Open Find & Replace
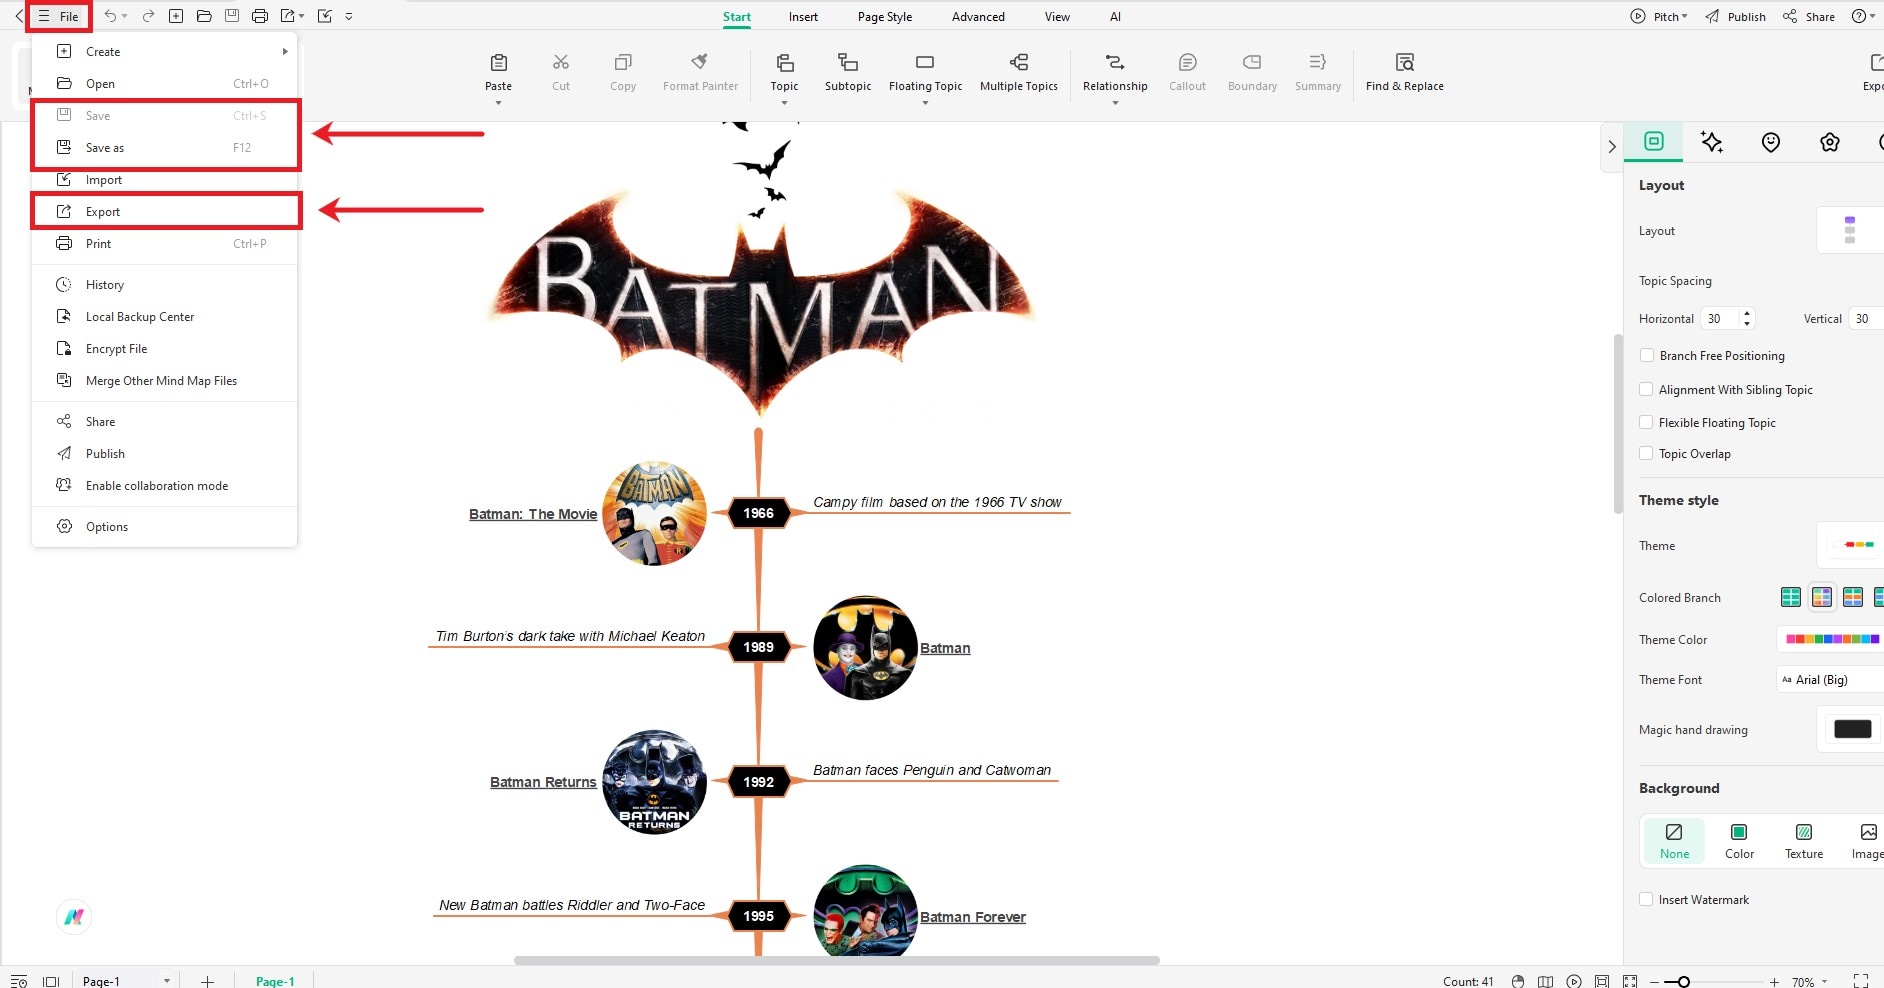Image resolution: width=1884 pixels, height=988 pixels. [x=1404, y=73]
